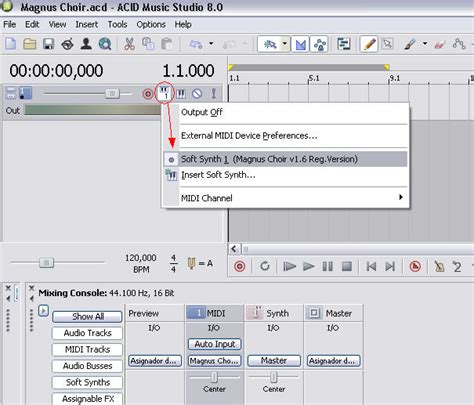Click the project tempo slider handle
474x405 pixels.
point(46,263)
